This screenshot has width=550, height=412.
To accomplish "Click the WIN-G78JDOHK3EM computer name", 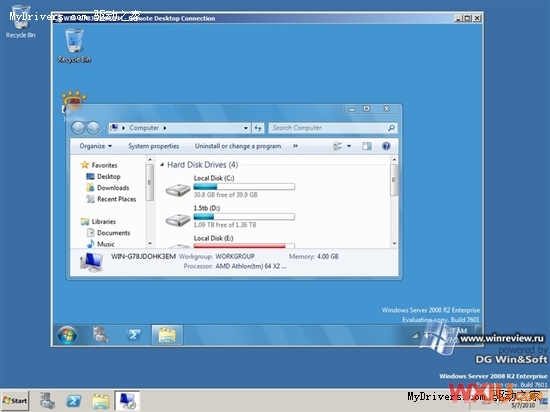I will [x=143, y=256].
